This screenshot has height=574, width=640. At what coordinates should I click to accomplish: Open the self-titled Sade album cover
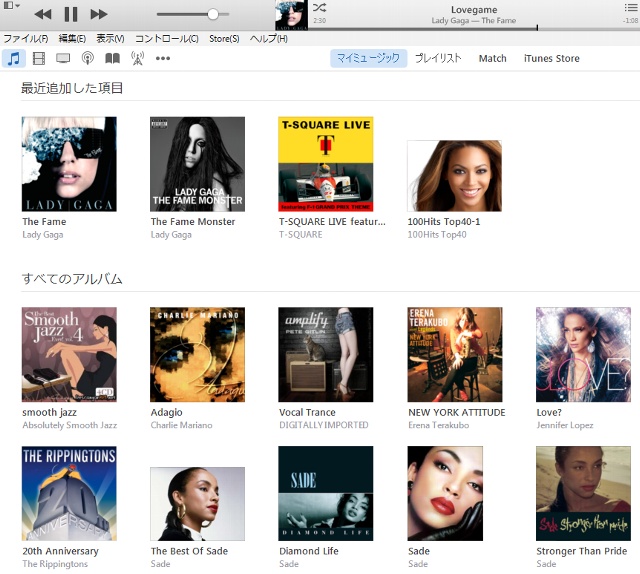pos(445,494)
